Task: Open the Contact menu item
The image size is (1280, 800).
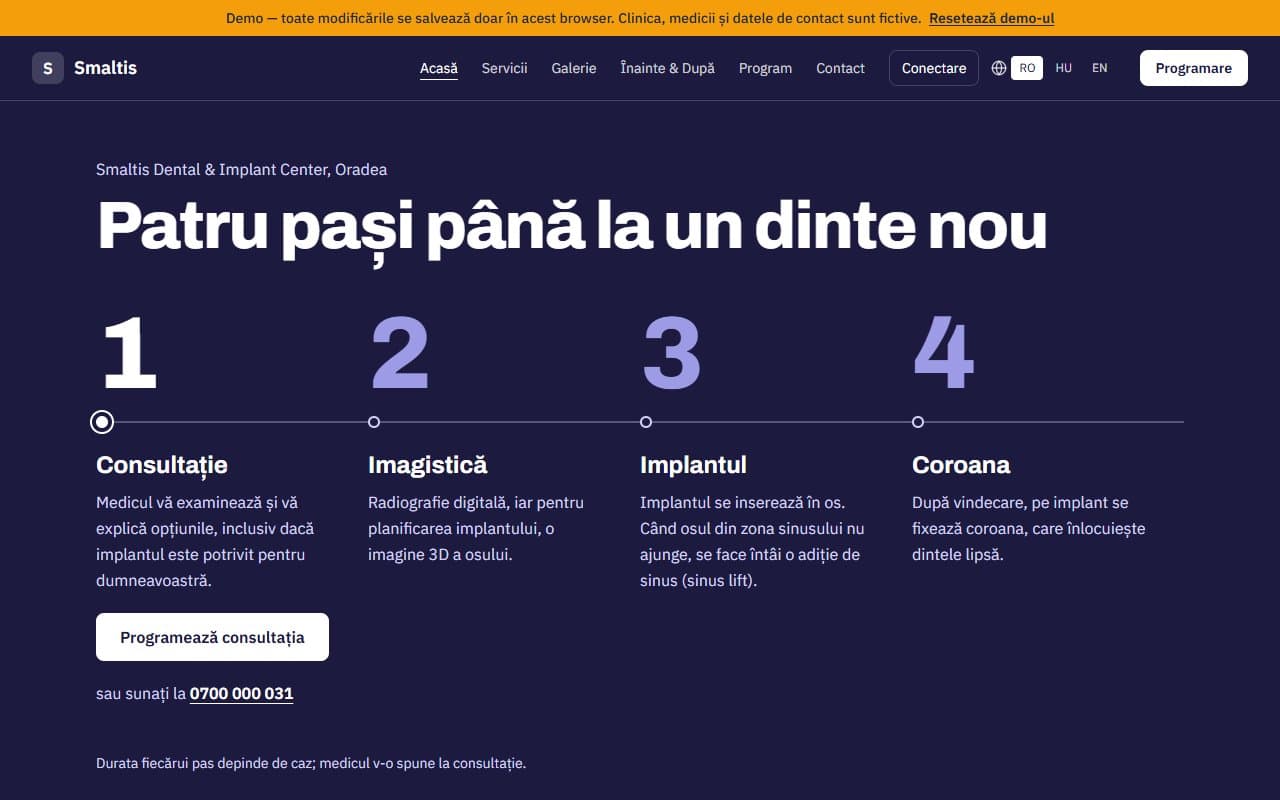Action: (x=840, y=68)
